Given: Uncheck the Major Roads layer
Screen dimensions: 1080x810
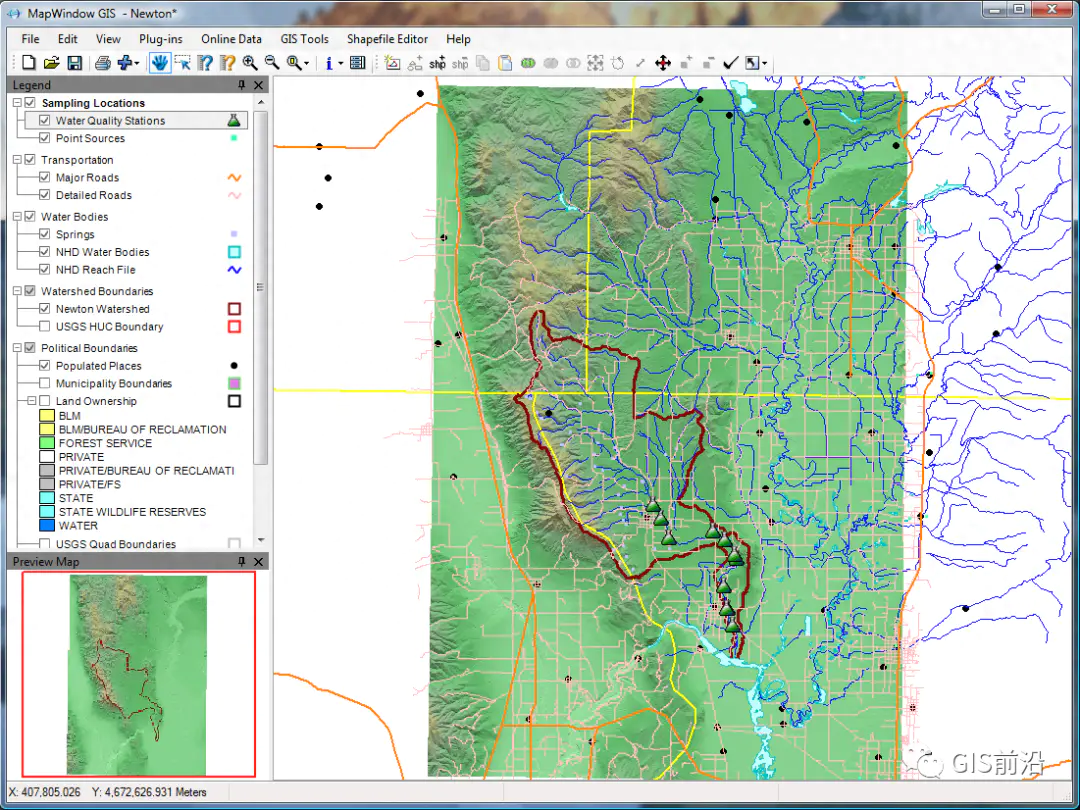Looking at the screenshot, I should point(45,178).
